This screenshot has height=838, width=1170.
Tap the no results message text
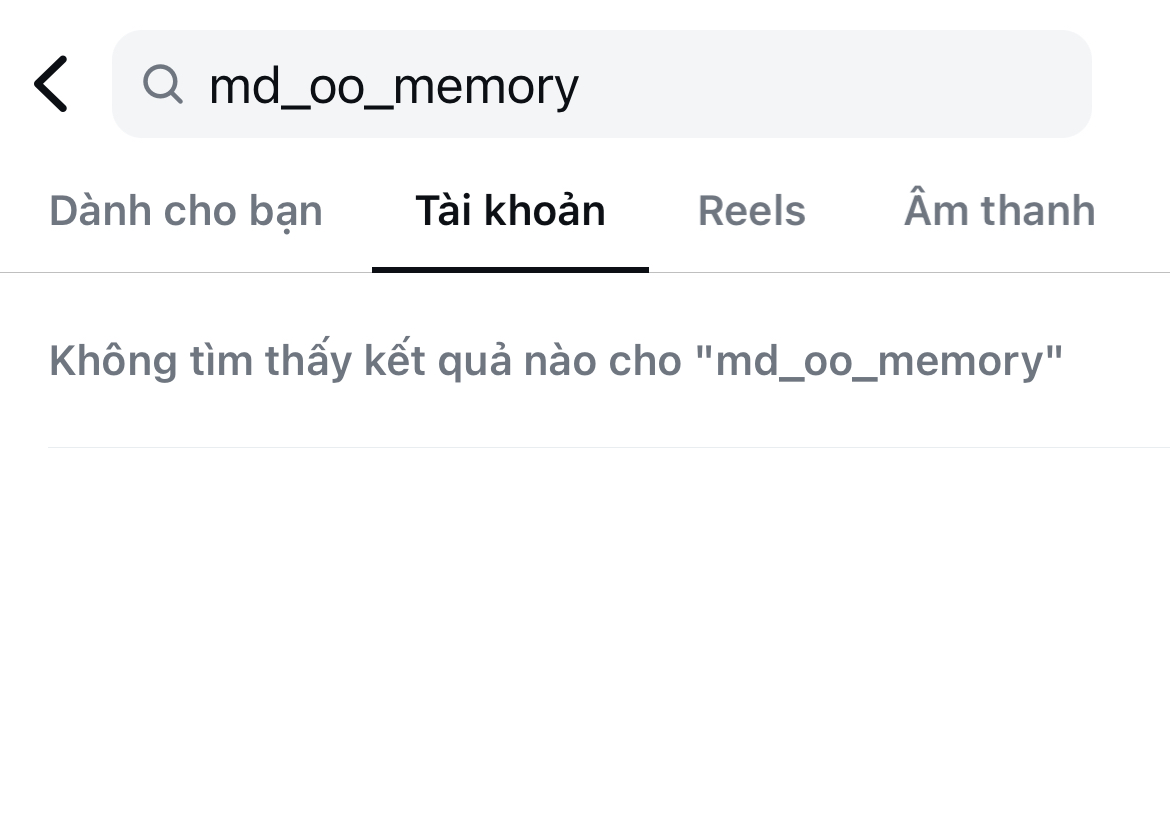[x=554, y=360]
